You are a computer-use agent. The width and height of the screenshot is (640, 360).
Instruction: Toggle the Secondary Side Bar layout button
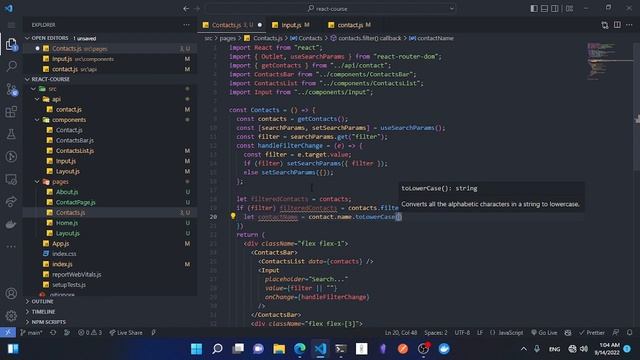[x=555, y=9]
